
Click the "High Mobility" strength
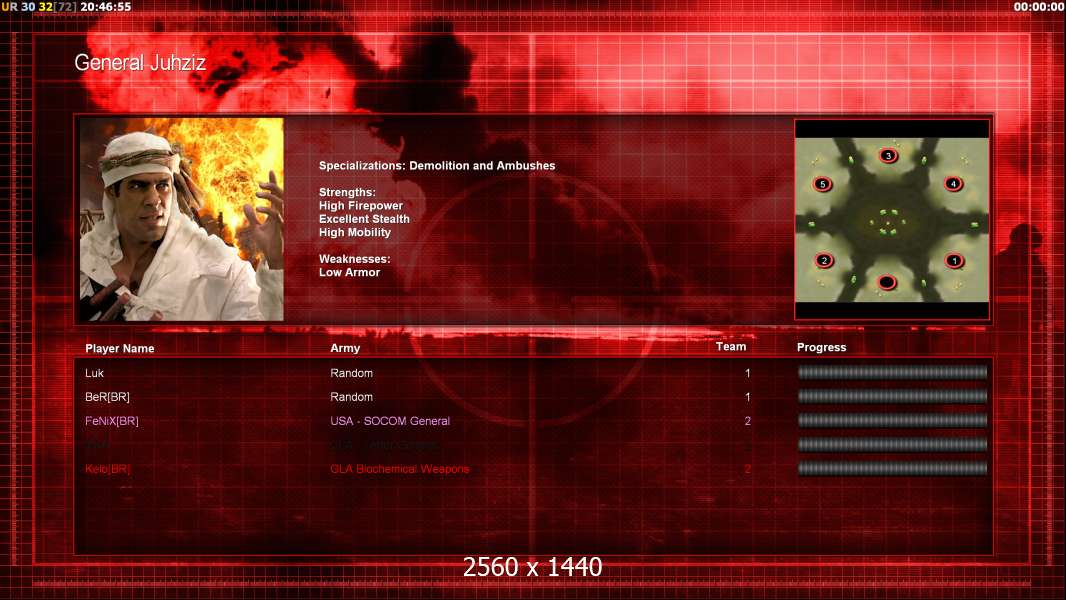pyautogui.click(x=355, y=232)
